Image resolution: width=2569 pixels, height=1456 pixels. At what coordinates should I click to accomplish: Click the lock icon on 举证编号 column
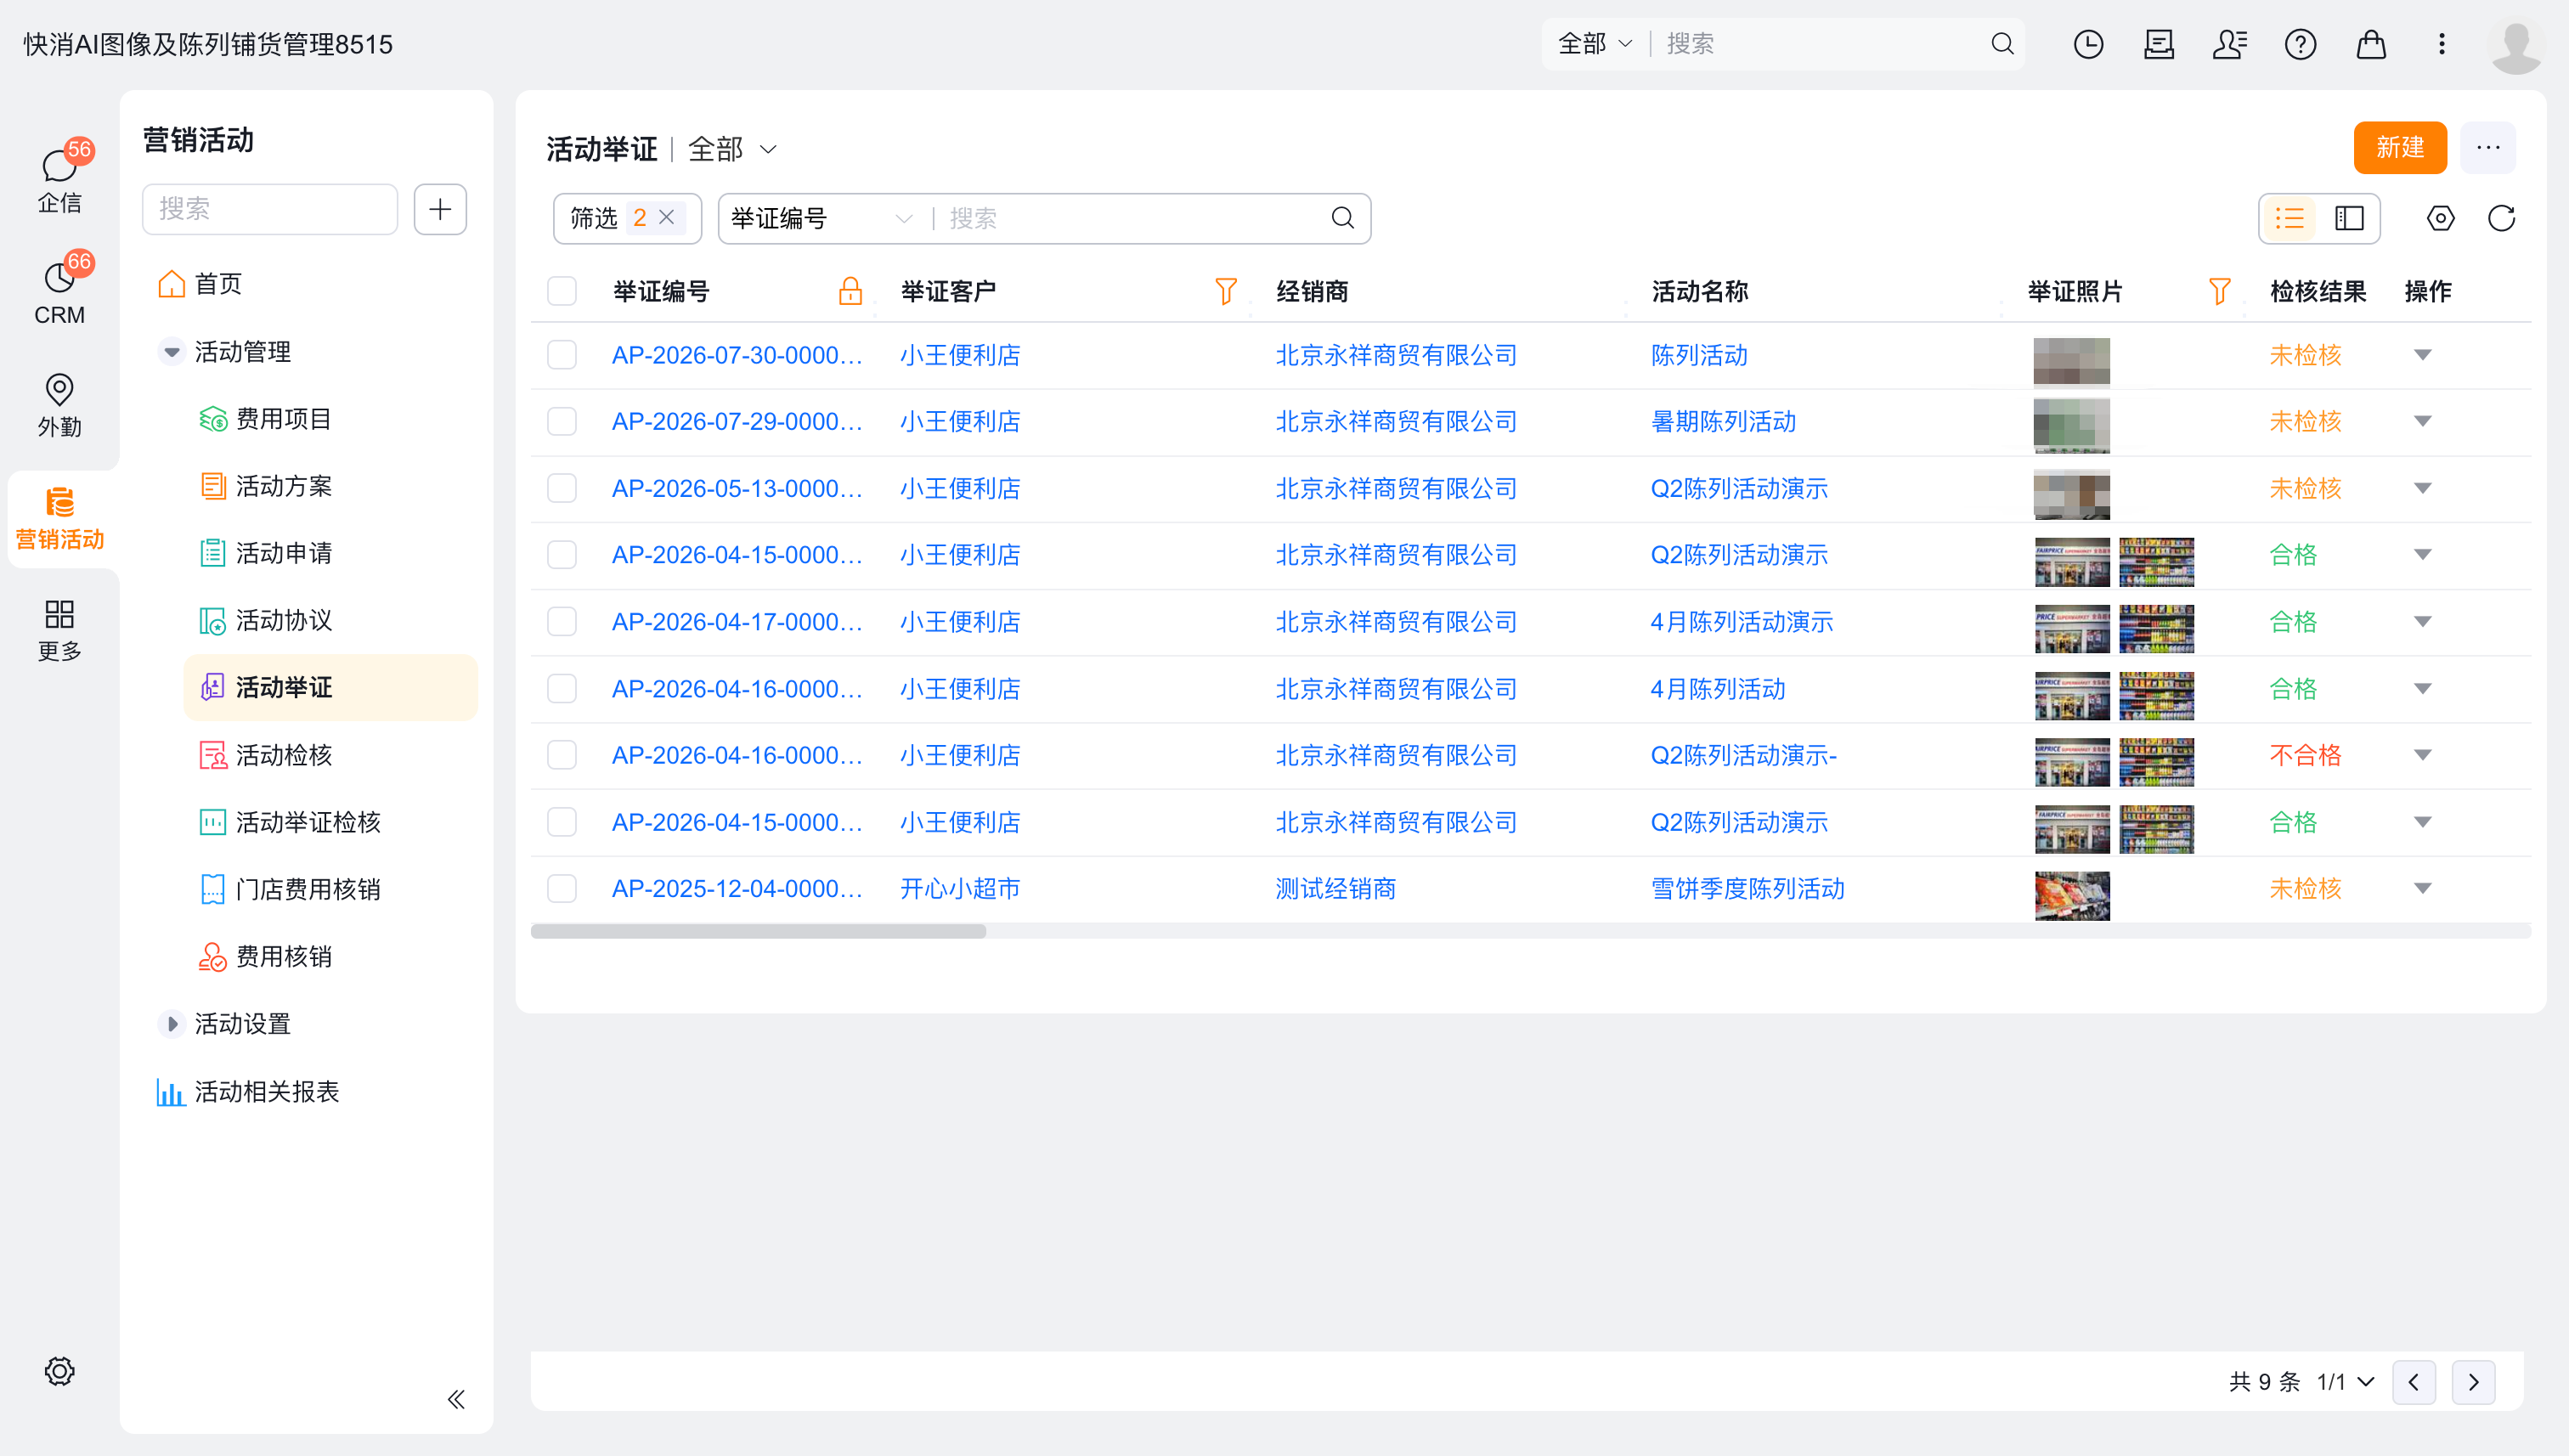(x=850, y=291)
